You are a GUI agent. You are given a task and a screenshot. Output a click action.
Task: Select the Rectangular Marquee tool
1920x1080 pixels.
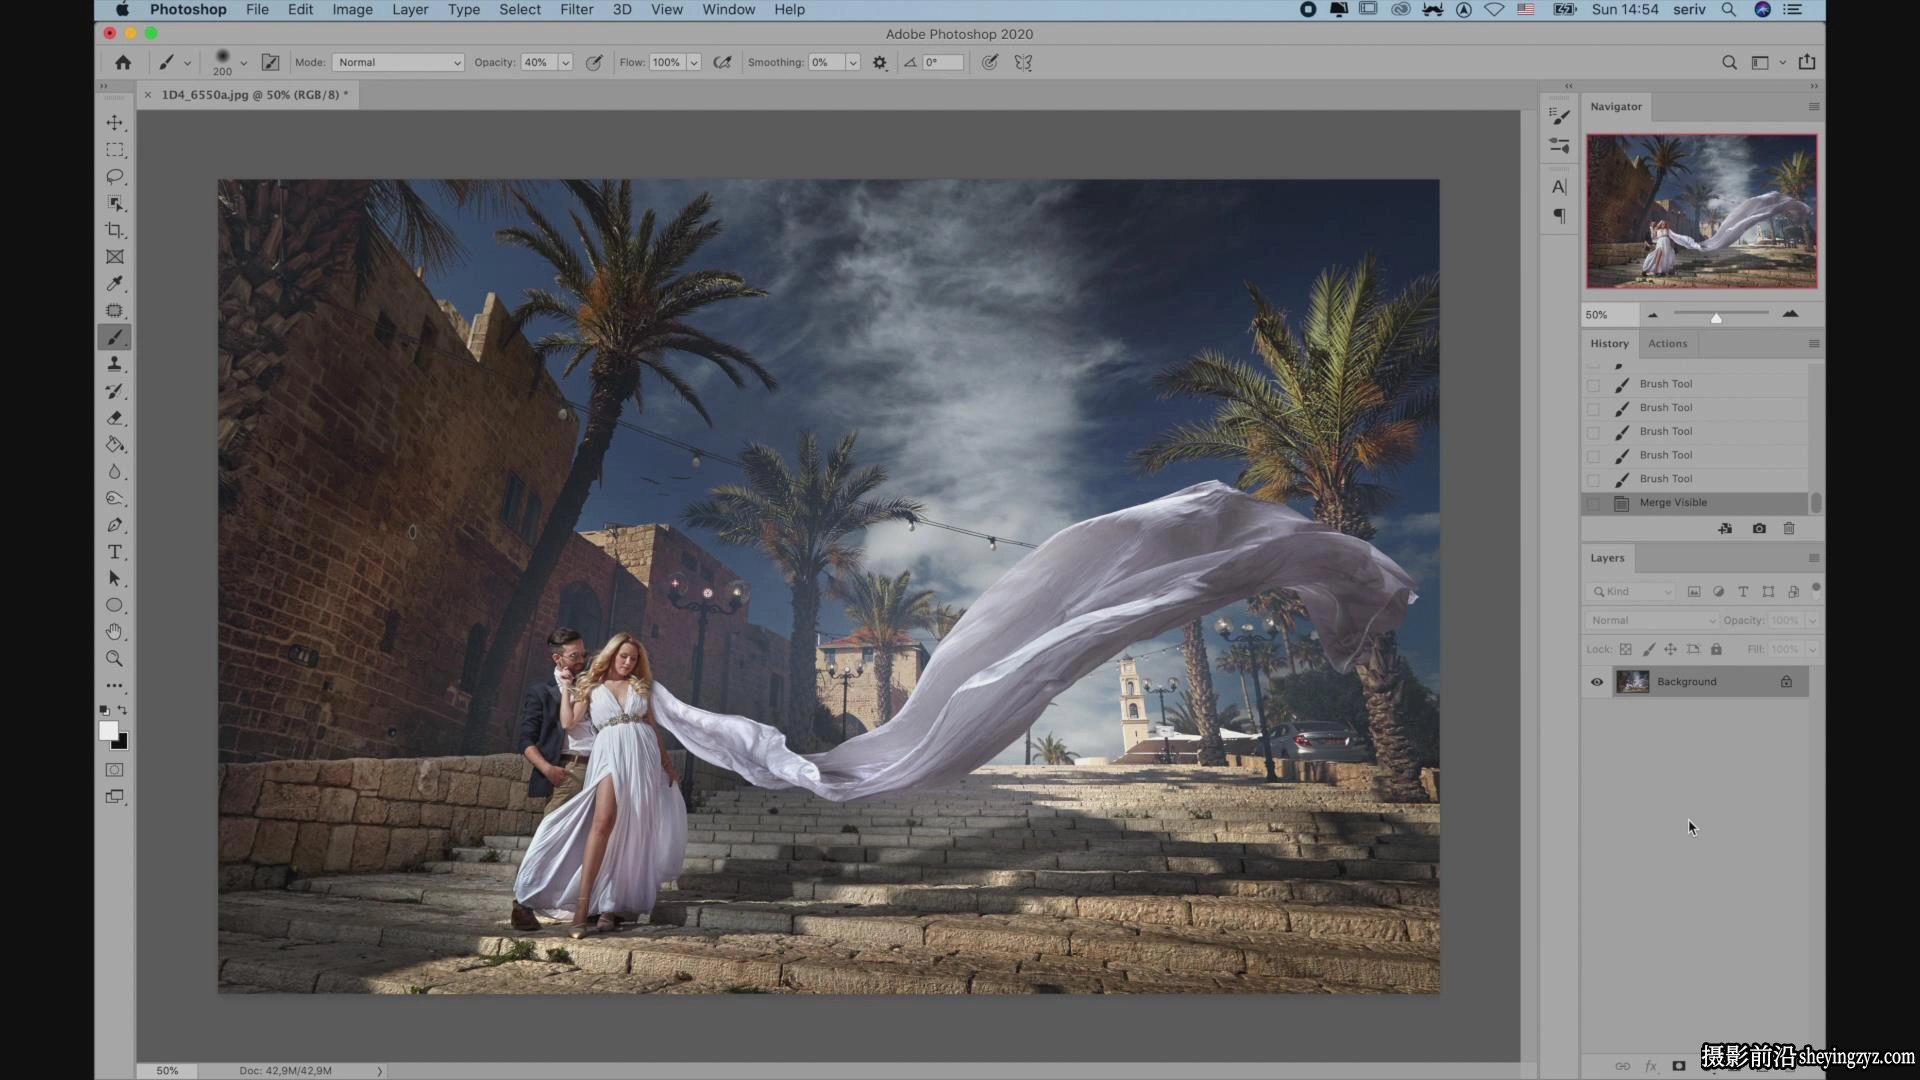click(115, 150)
